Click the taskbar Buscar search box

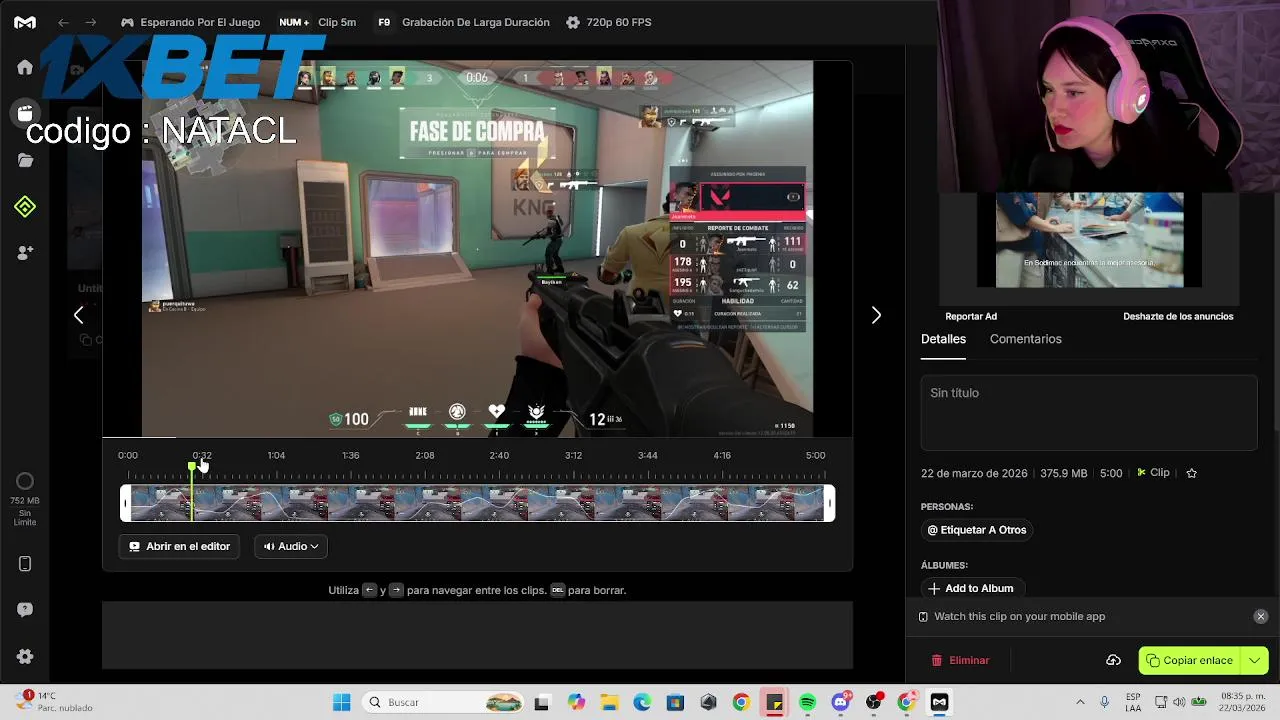(x=444, y=702)
